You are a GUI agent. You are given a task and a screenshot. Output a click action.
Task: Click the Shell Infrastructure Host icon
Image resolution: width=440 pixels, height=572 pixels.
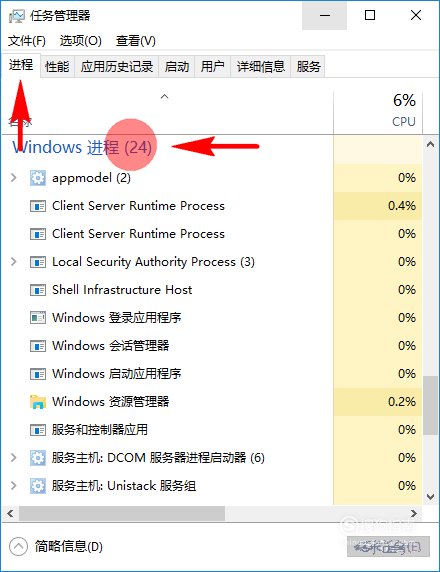[38, 290]
